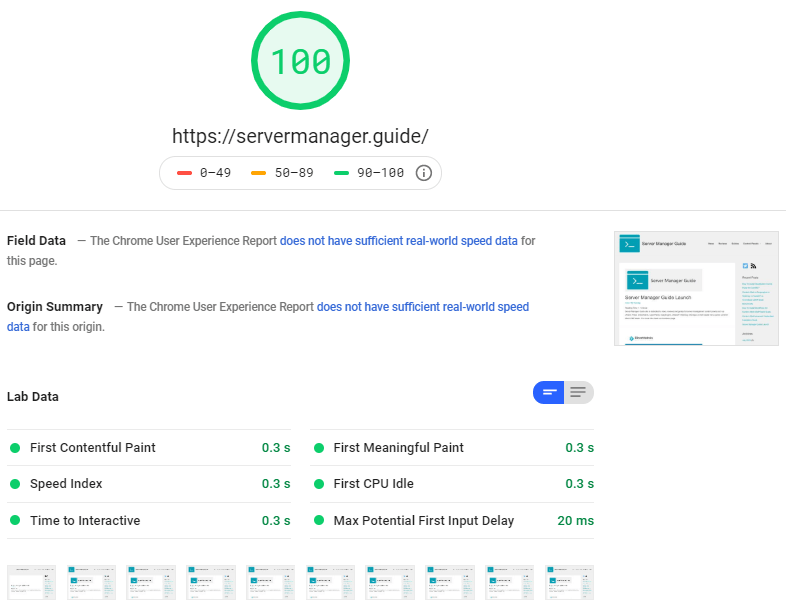The image size is (786, 602).
Task: Click the green dot beside Speed Index
Action: click(15, 484)
